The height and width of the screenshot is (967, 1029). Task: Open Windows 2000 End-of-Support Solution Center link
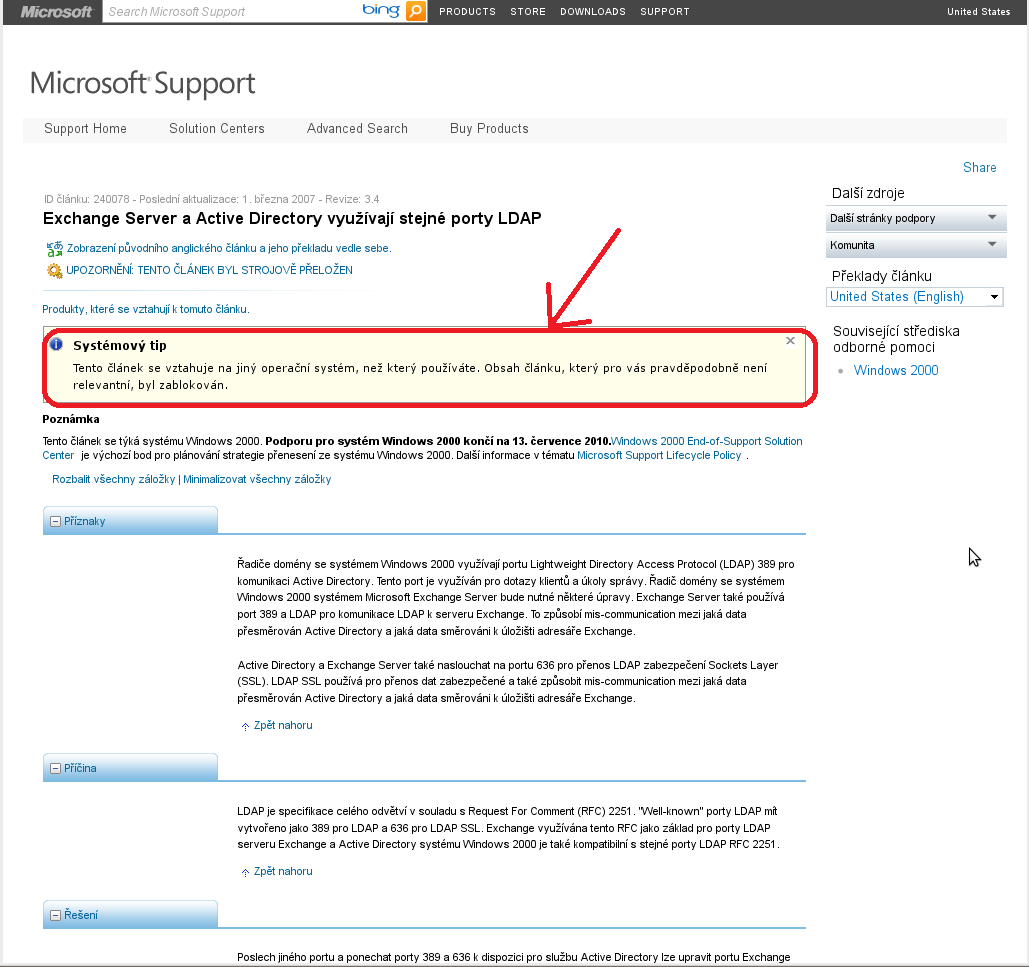[x=706, y=442]
